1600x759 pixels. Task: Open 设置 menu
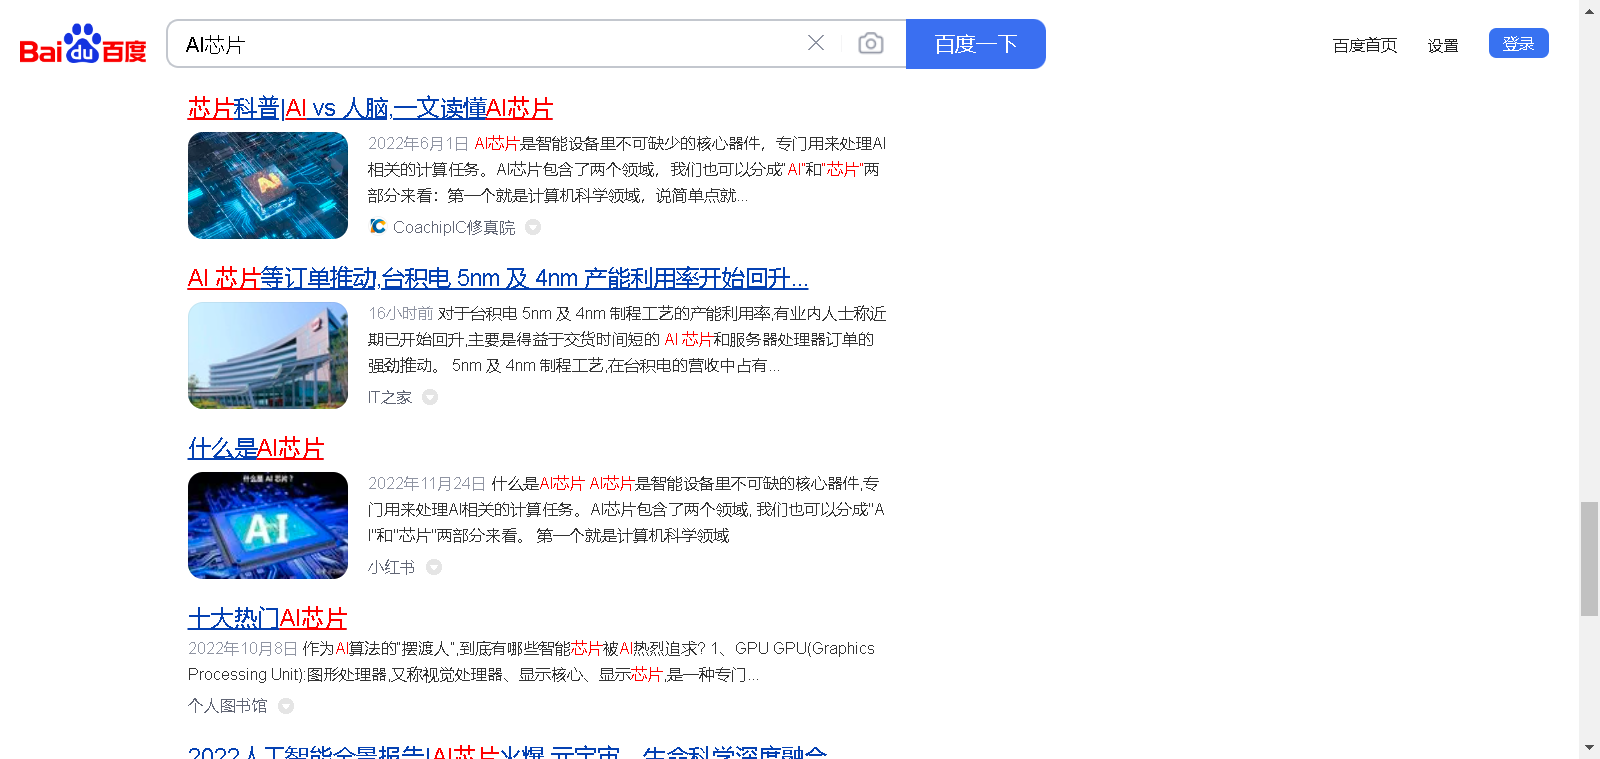(x=1443, y=45)
